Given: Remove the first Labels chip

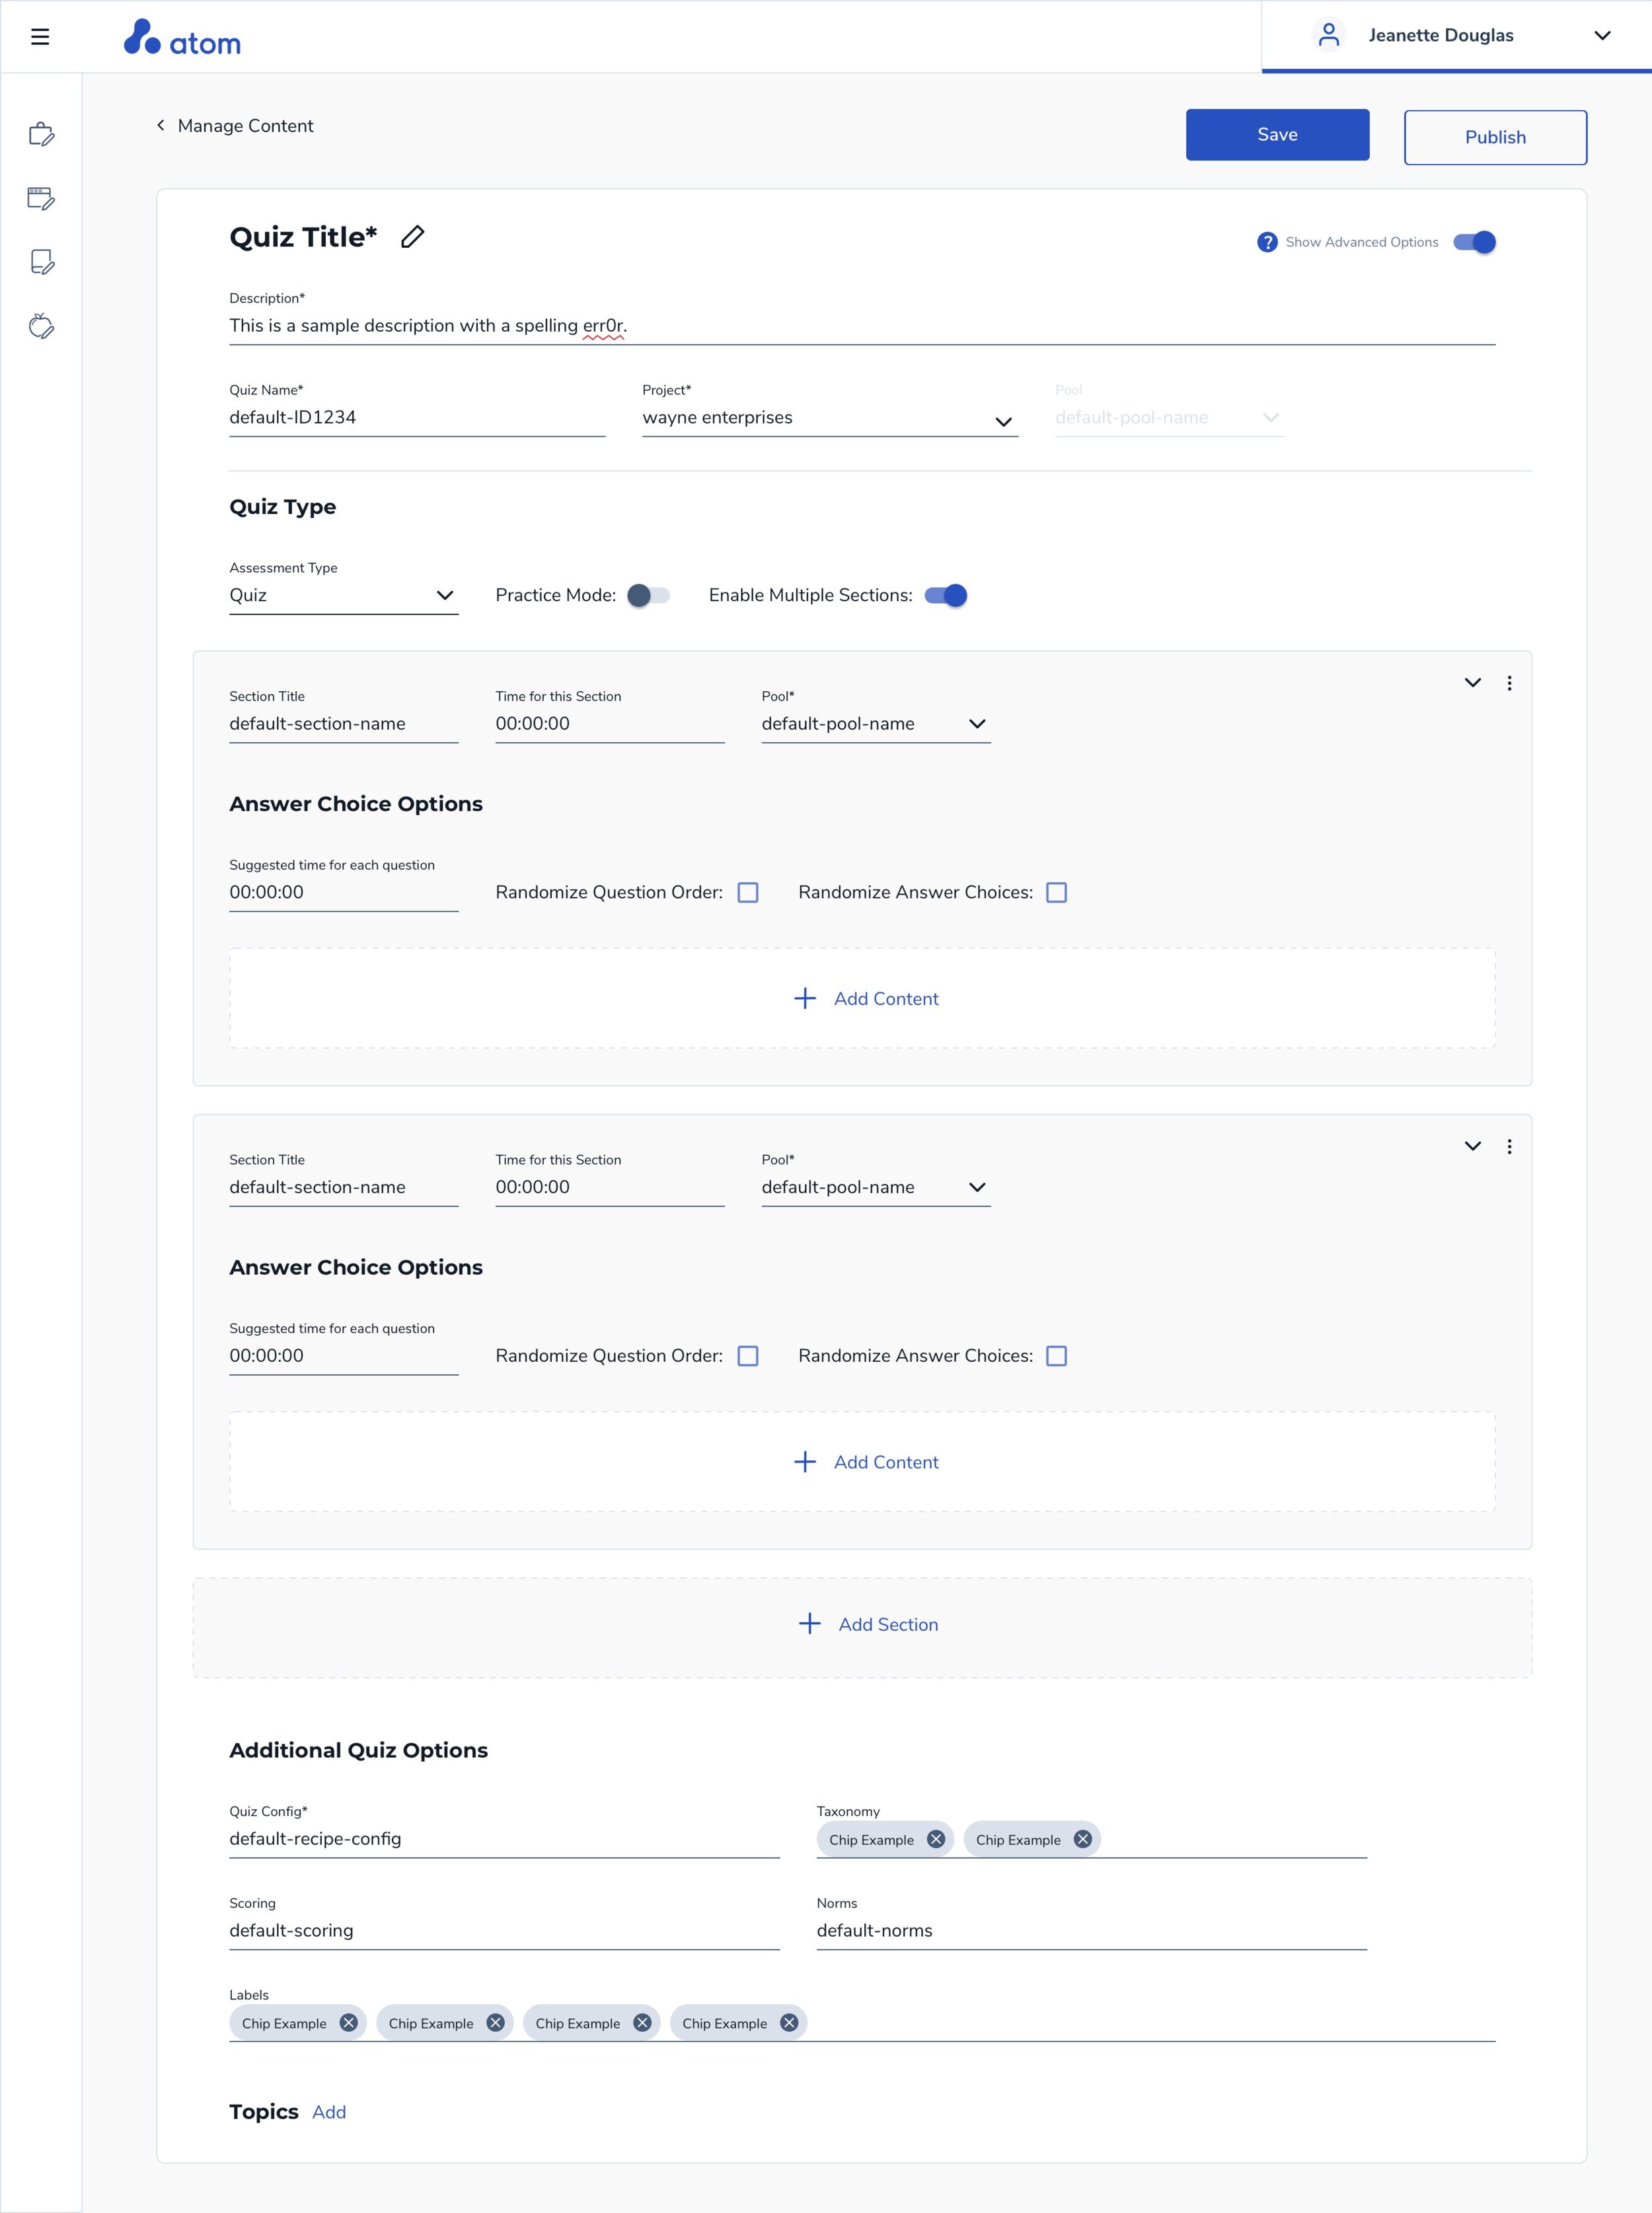Looking at the screenshot, I should point(348,2022).
